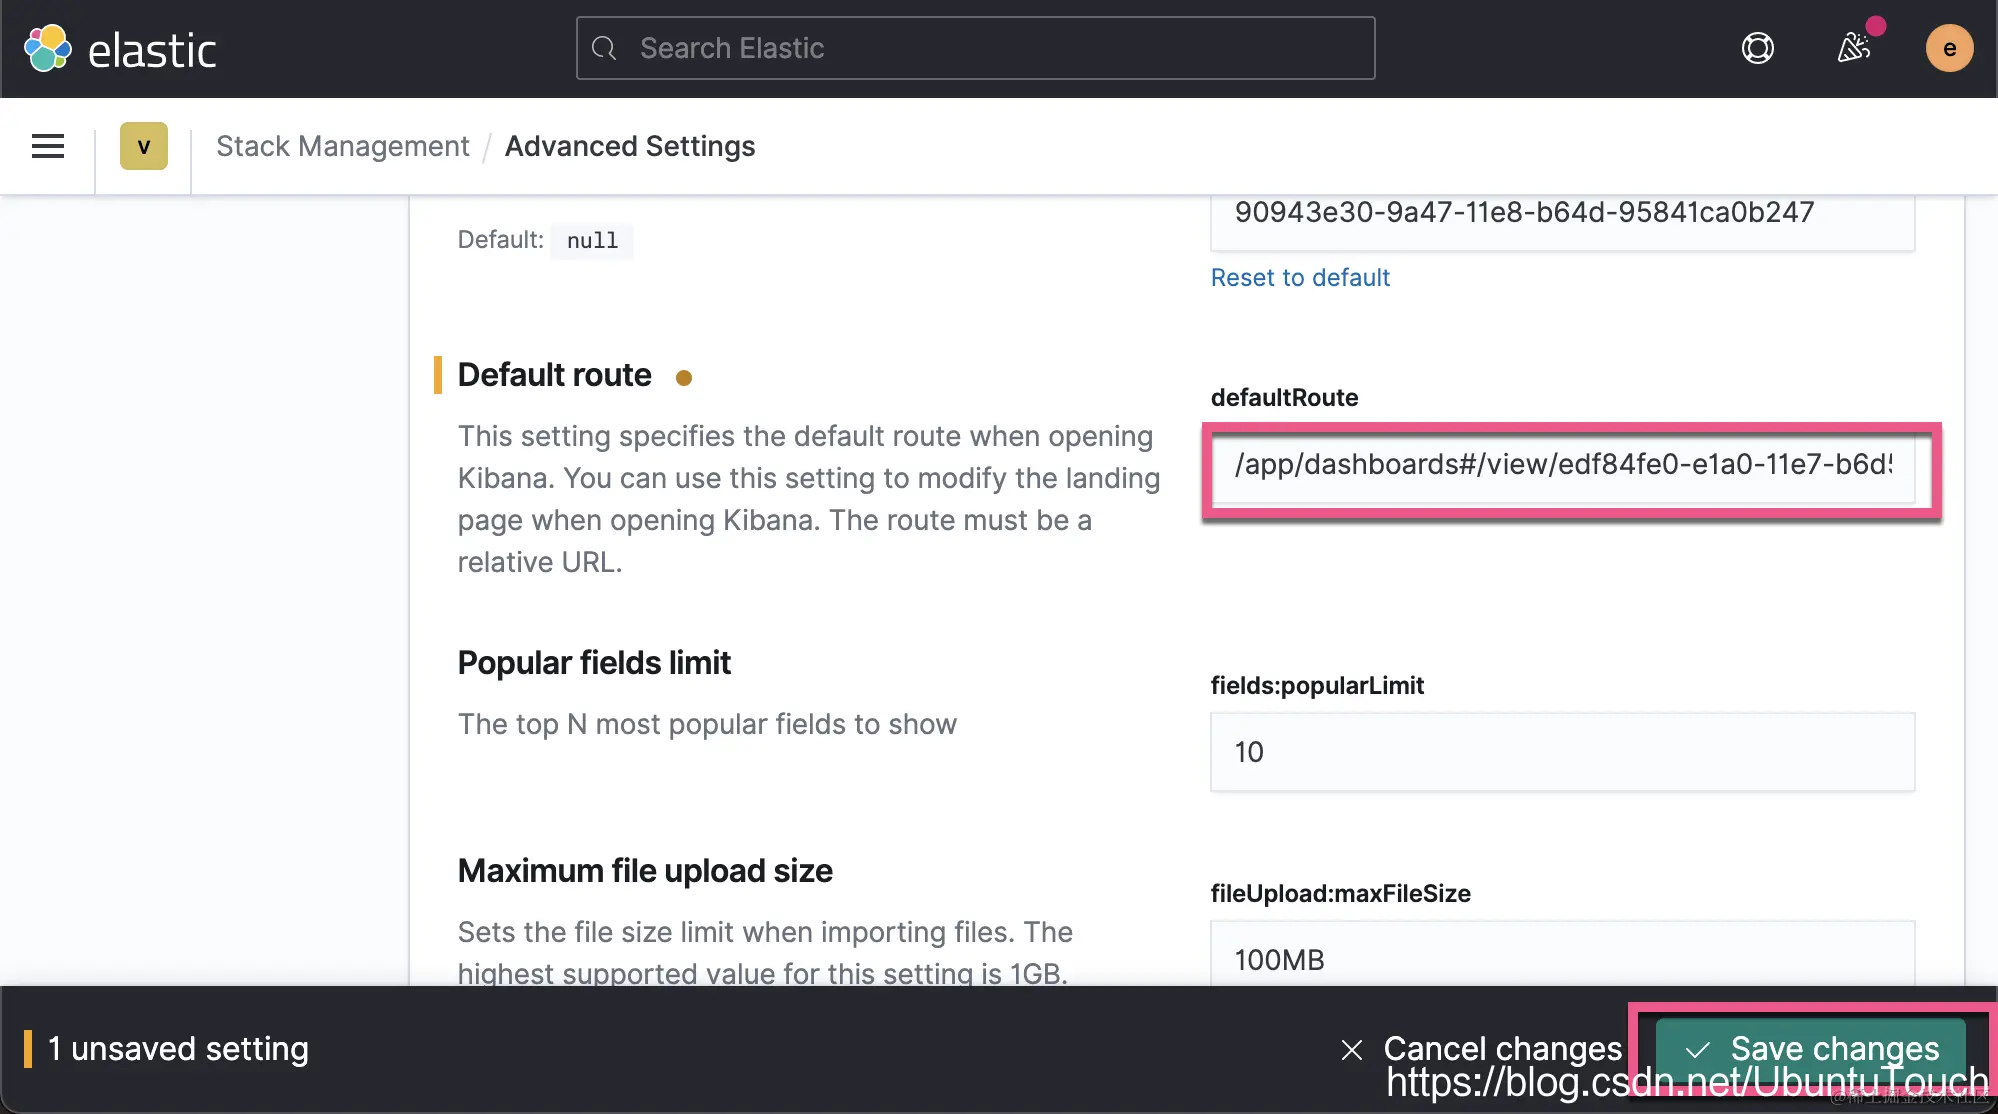The image size is (1998, 1114).
Task: Click the checkmark on Save changes
Action: (x=1697, y=1049)
